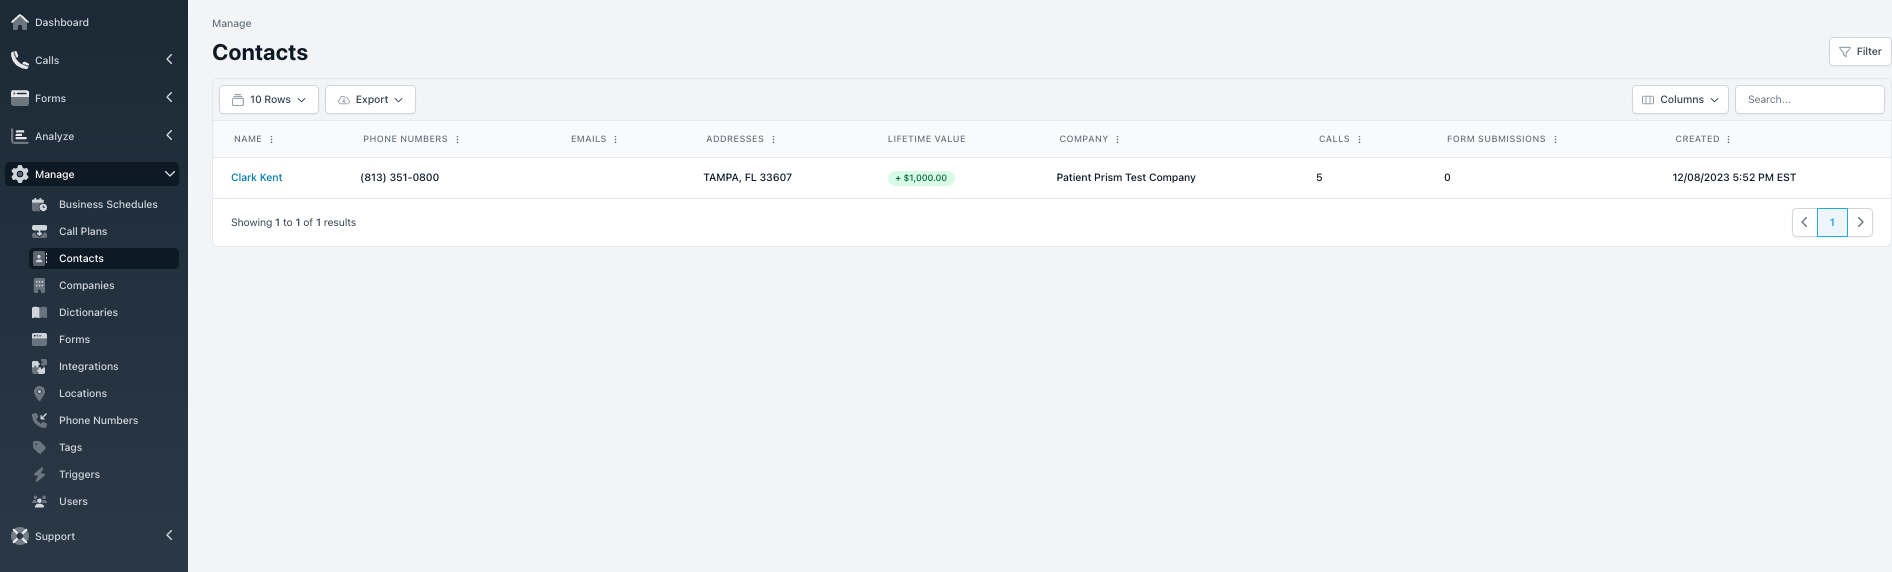This screenshot has height=572, width=1892.
Task: Click the Filter button
Action: pos(1860,52)
